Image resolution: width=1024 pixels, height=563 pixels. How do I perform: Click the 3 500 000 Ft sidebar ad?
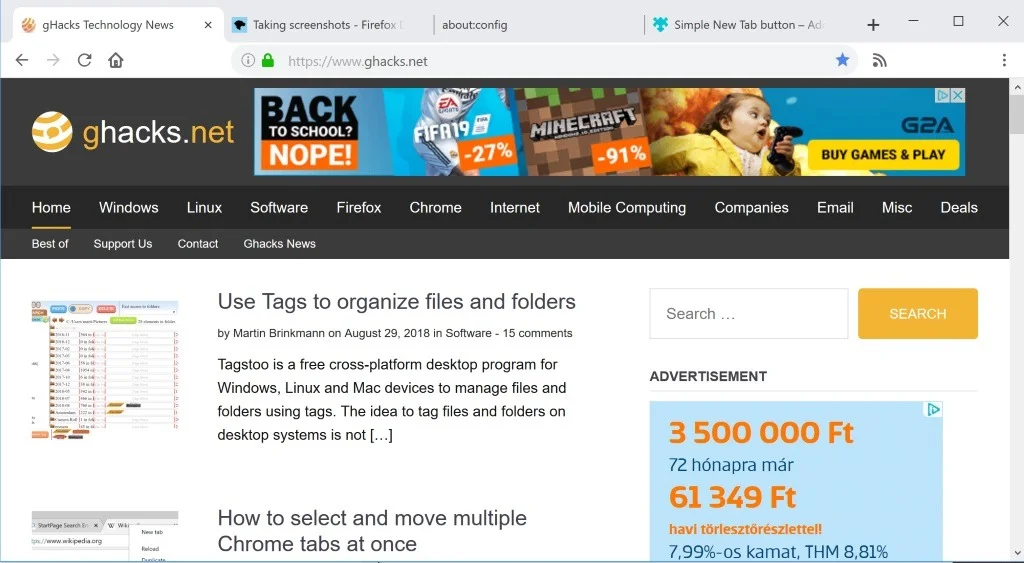click(796, 481)
